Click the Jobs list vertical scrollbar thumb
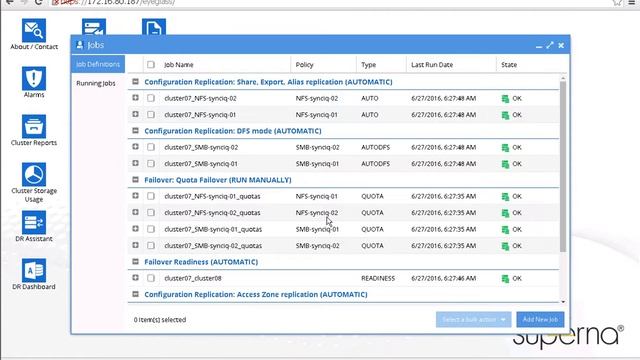 pyautogui.click(x=563, y=167)
